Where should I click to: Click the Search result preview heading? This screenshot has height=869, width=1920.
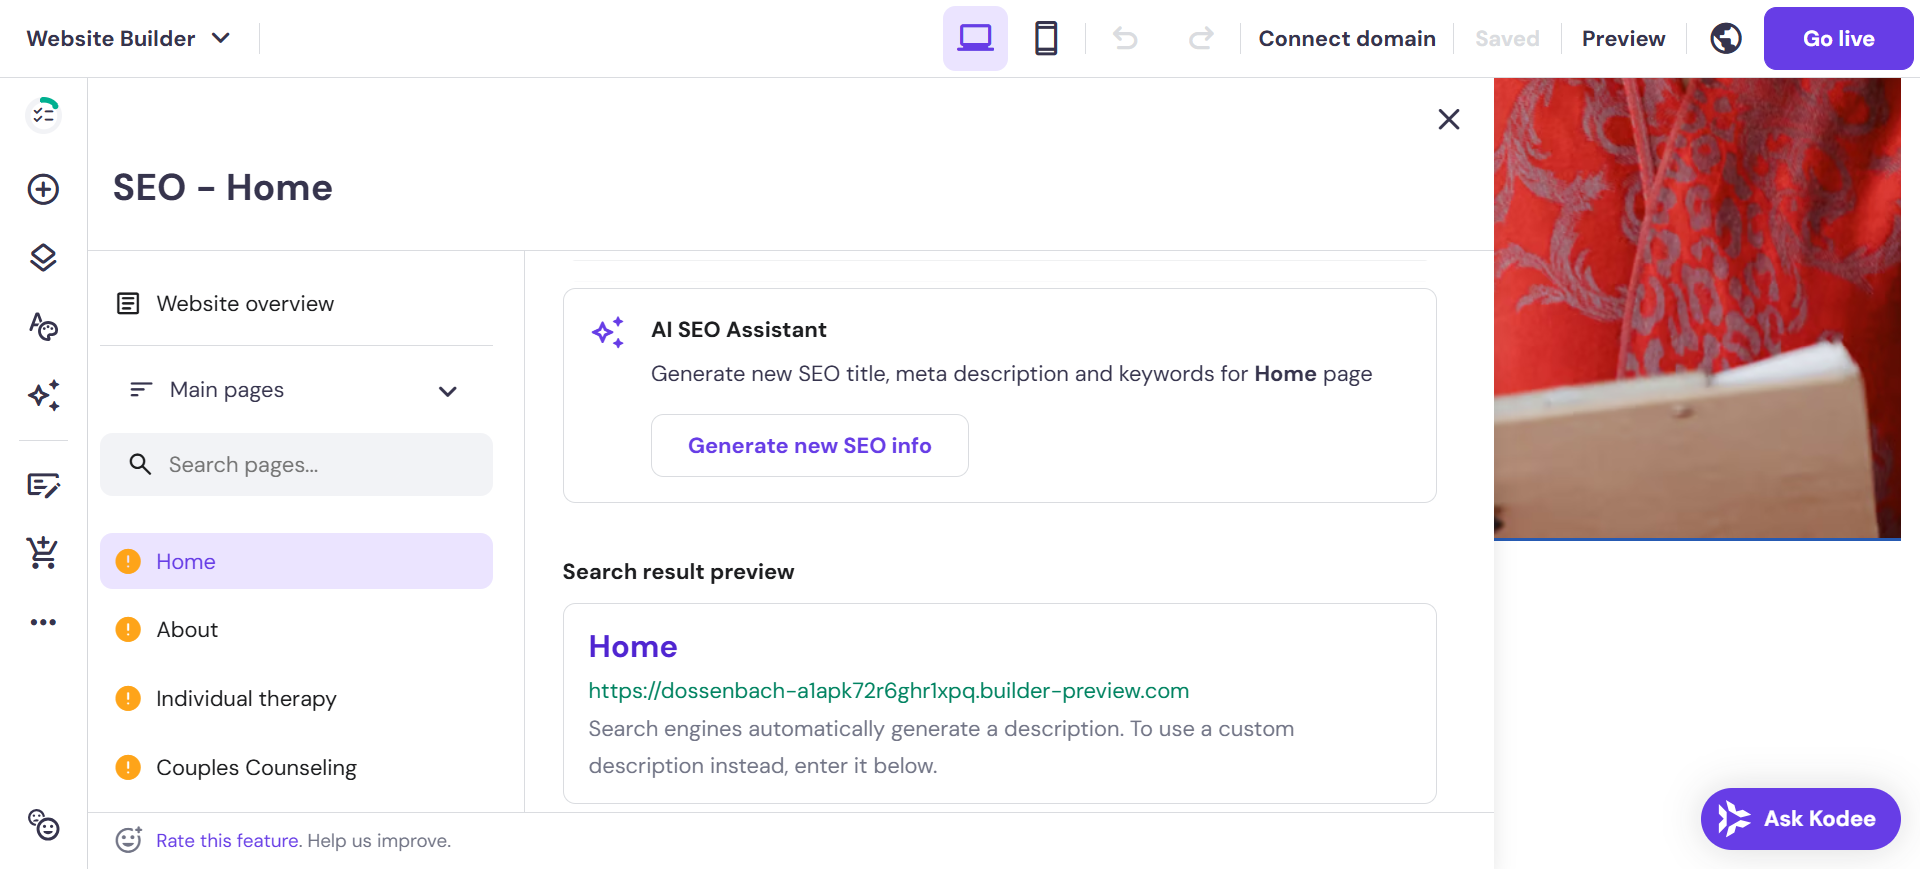coord(678,571)
